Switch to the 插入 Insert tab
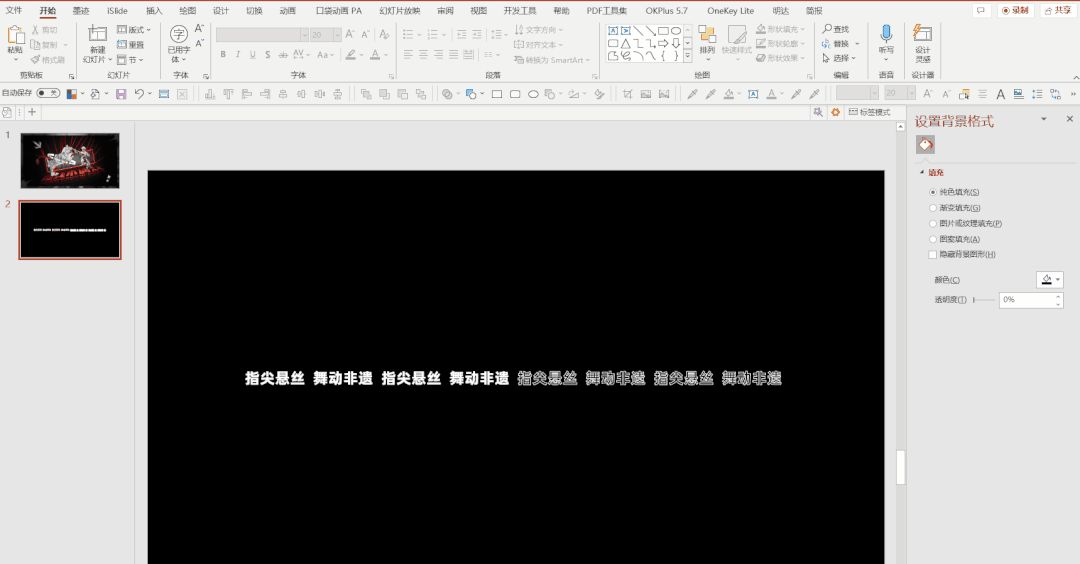Image resolution: width=1080 pixels, height=564 pixels. pos(154,10)
